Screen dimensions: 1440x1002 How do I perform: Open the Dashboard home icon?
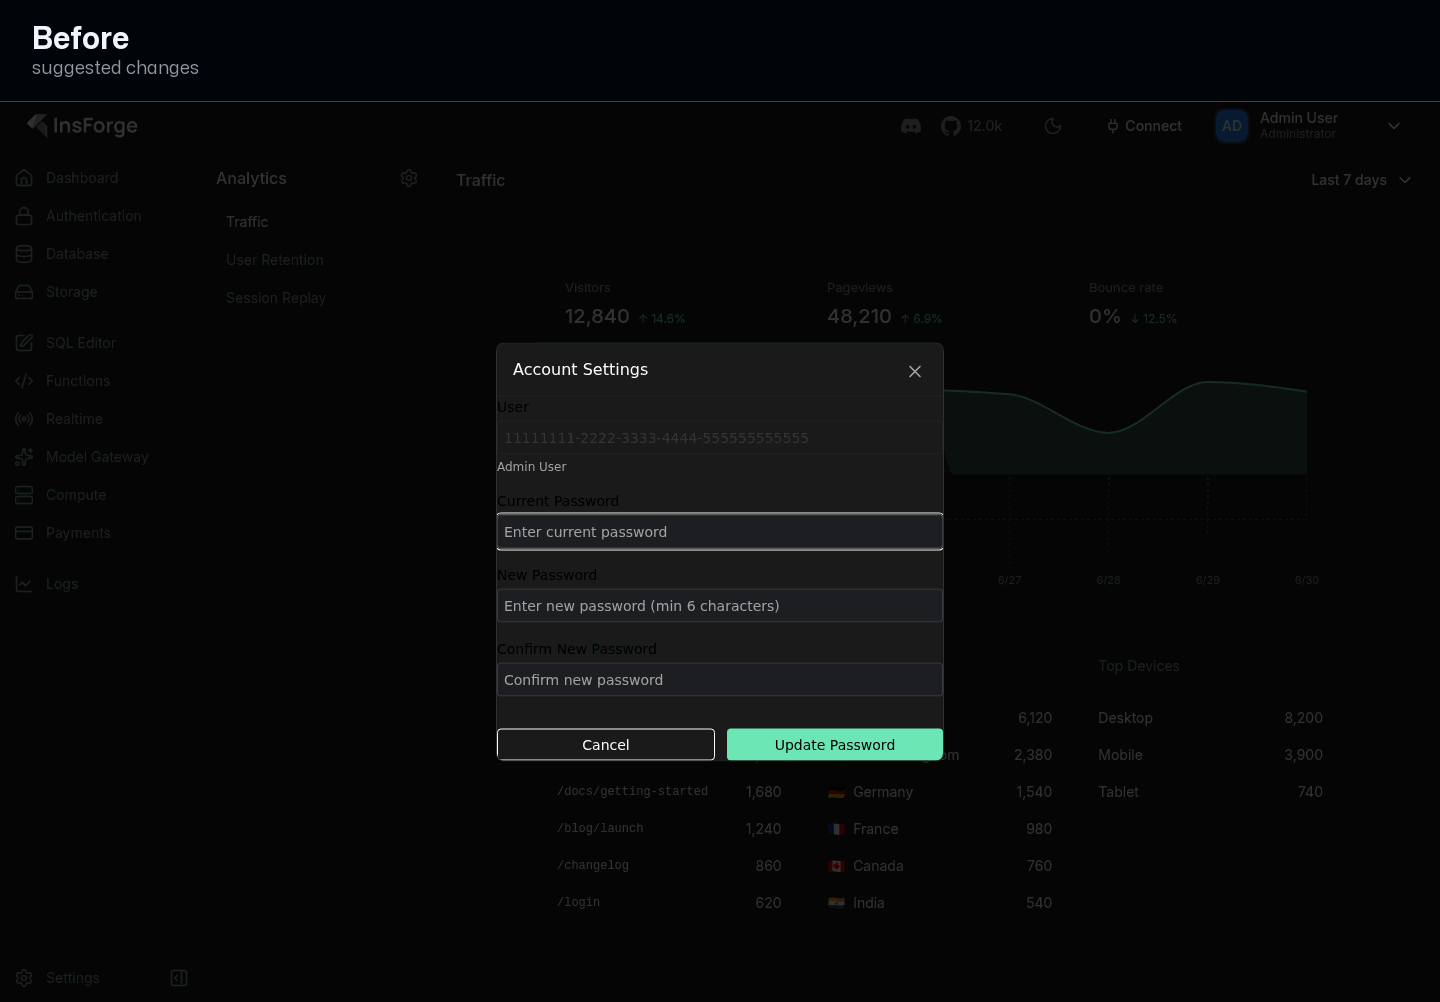click(x=25, y=178)
